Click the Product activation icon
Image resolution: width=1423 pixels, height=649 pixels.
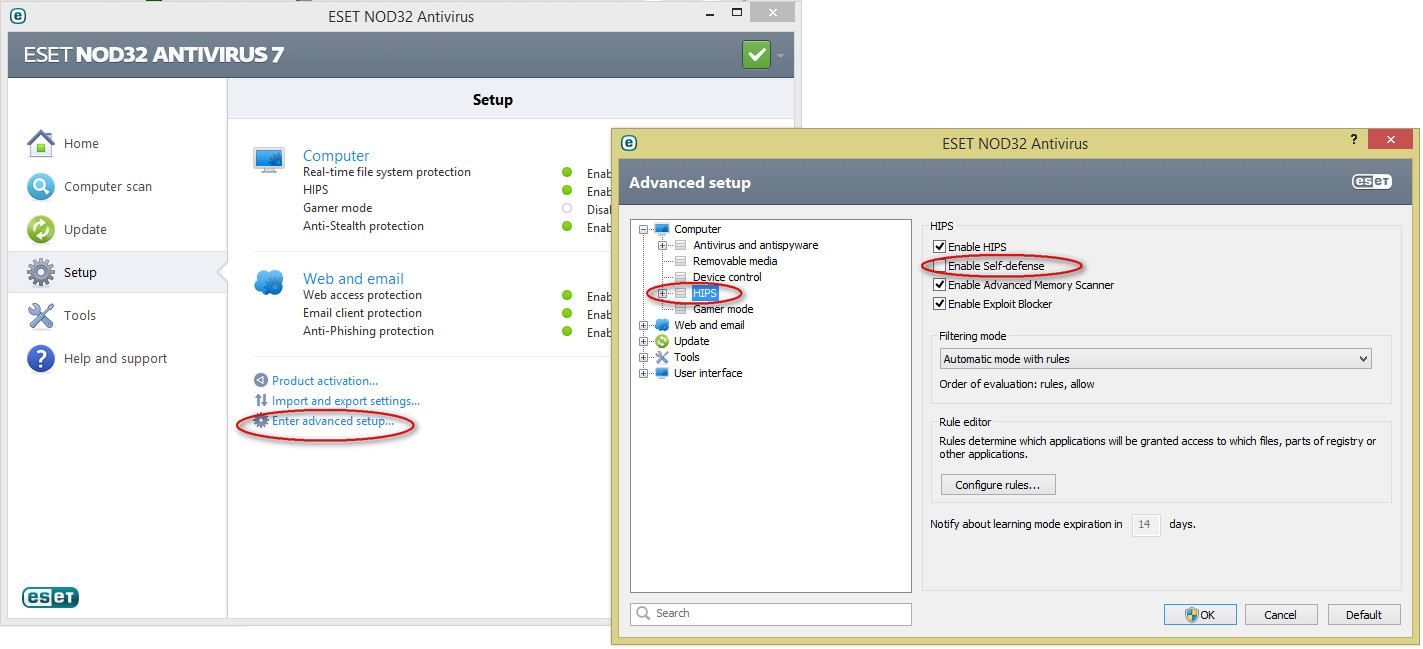tap(261, 381)
